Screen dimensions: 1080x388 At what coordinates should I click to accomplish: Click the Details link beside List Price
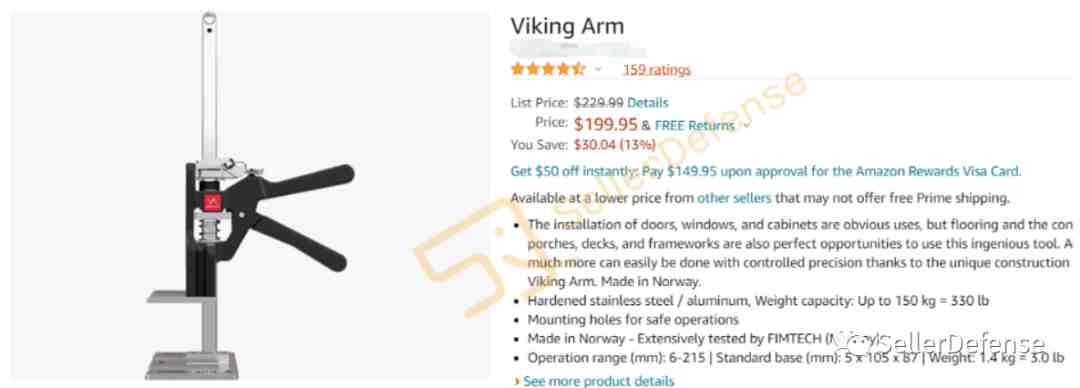[647, 103]
